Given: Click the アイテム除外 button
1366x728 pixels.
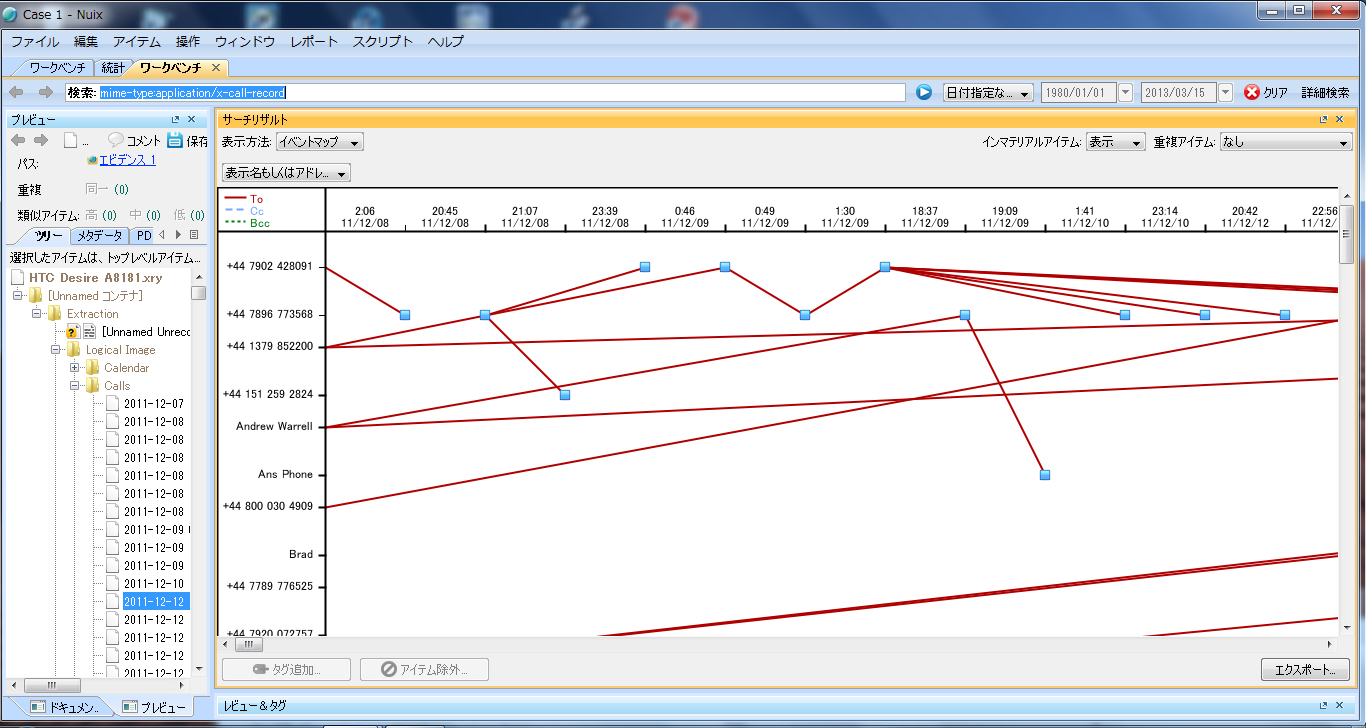Looking at the screenshot, I should click(x=424, y=669).
